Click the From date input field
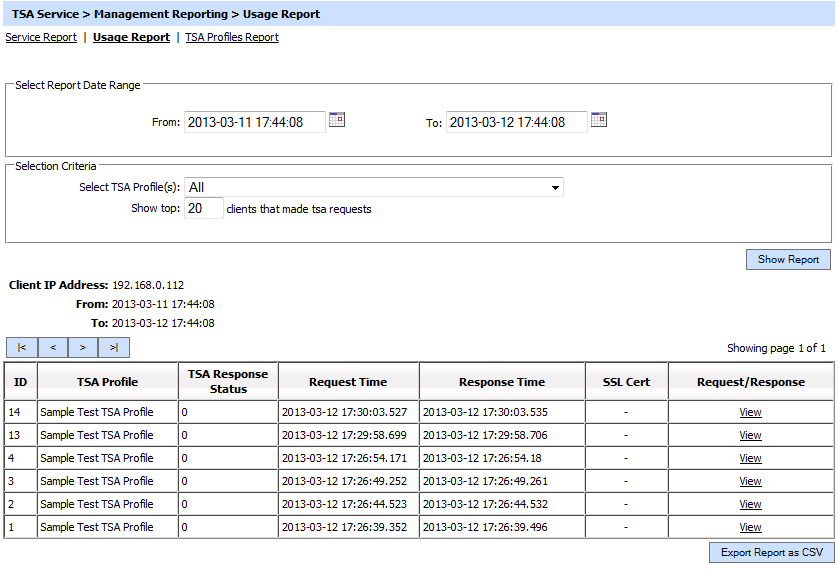This screenshot has width=838, height=571. pos(255,122)
